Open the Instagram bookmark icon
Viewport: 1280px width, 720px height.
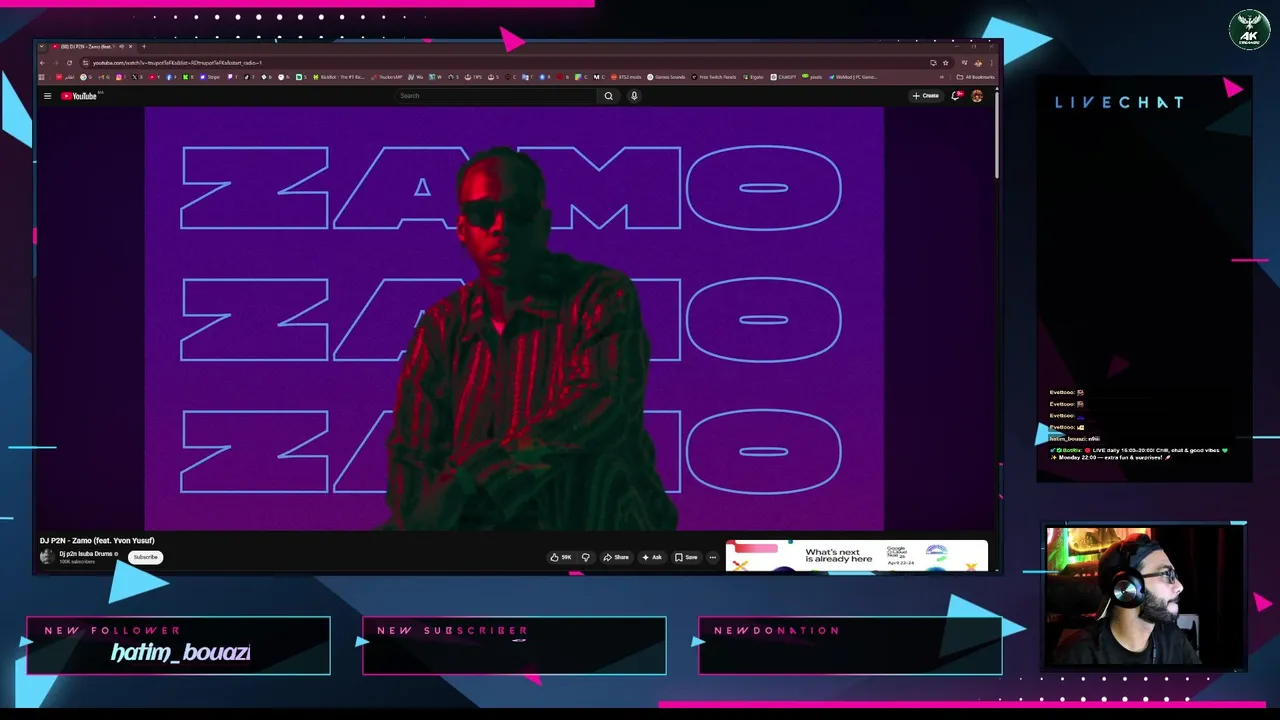coord(119,77)
